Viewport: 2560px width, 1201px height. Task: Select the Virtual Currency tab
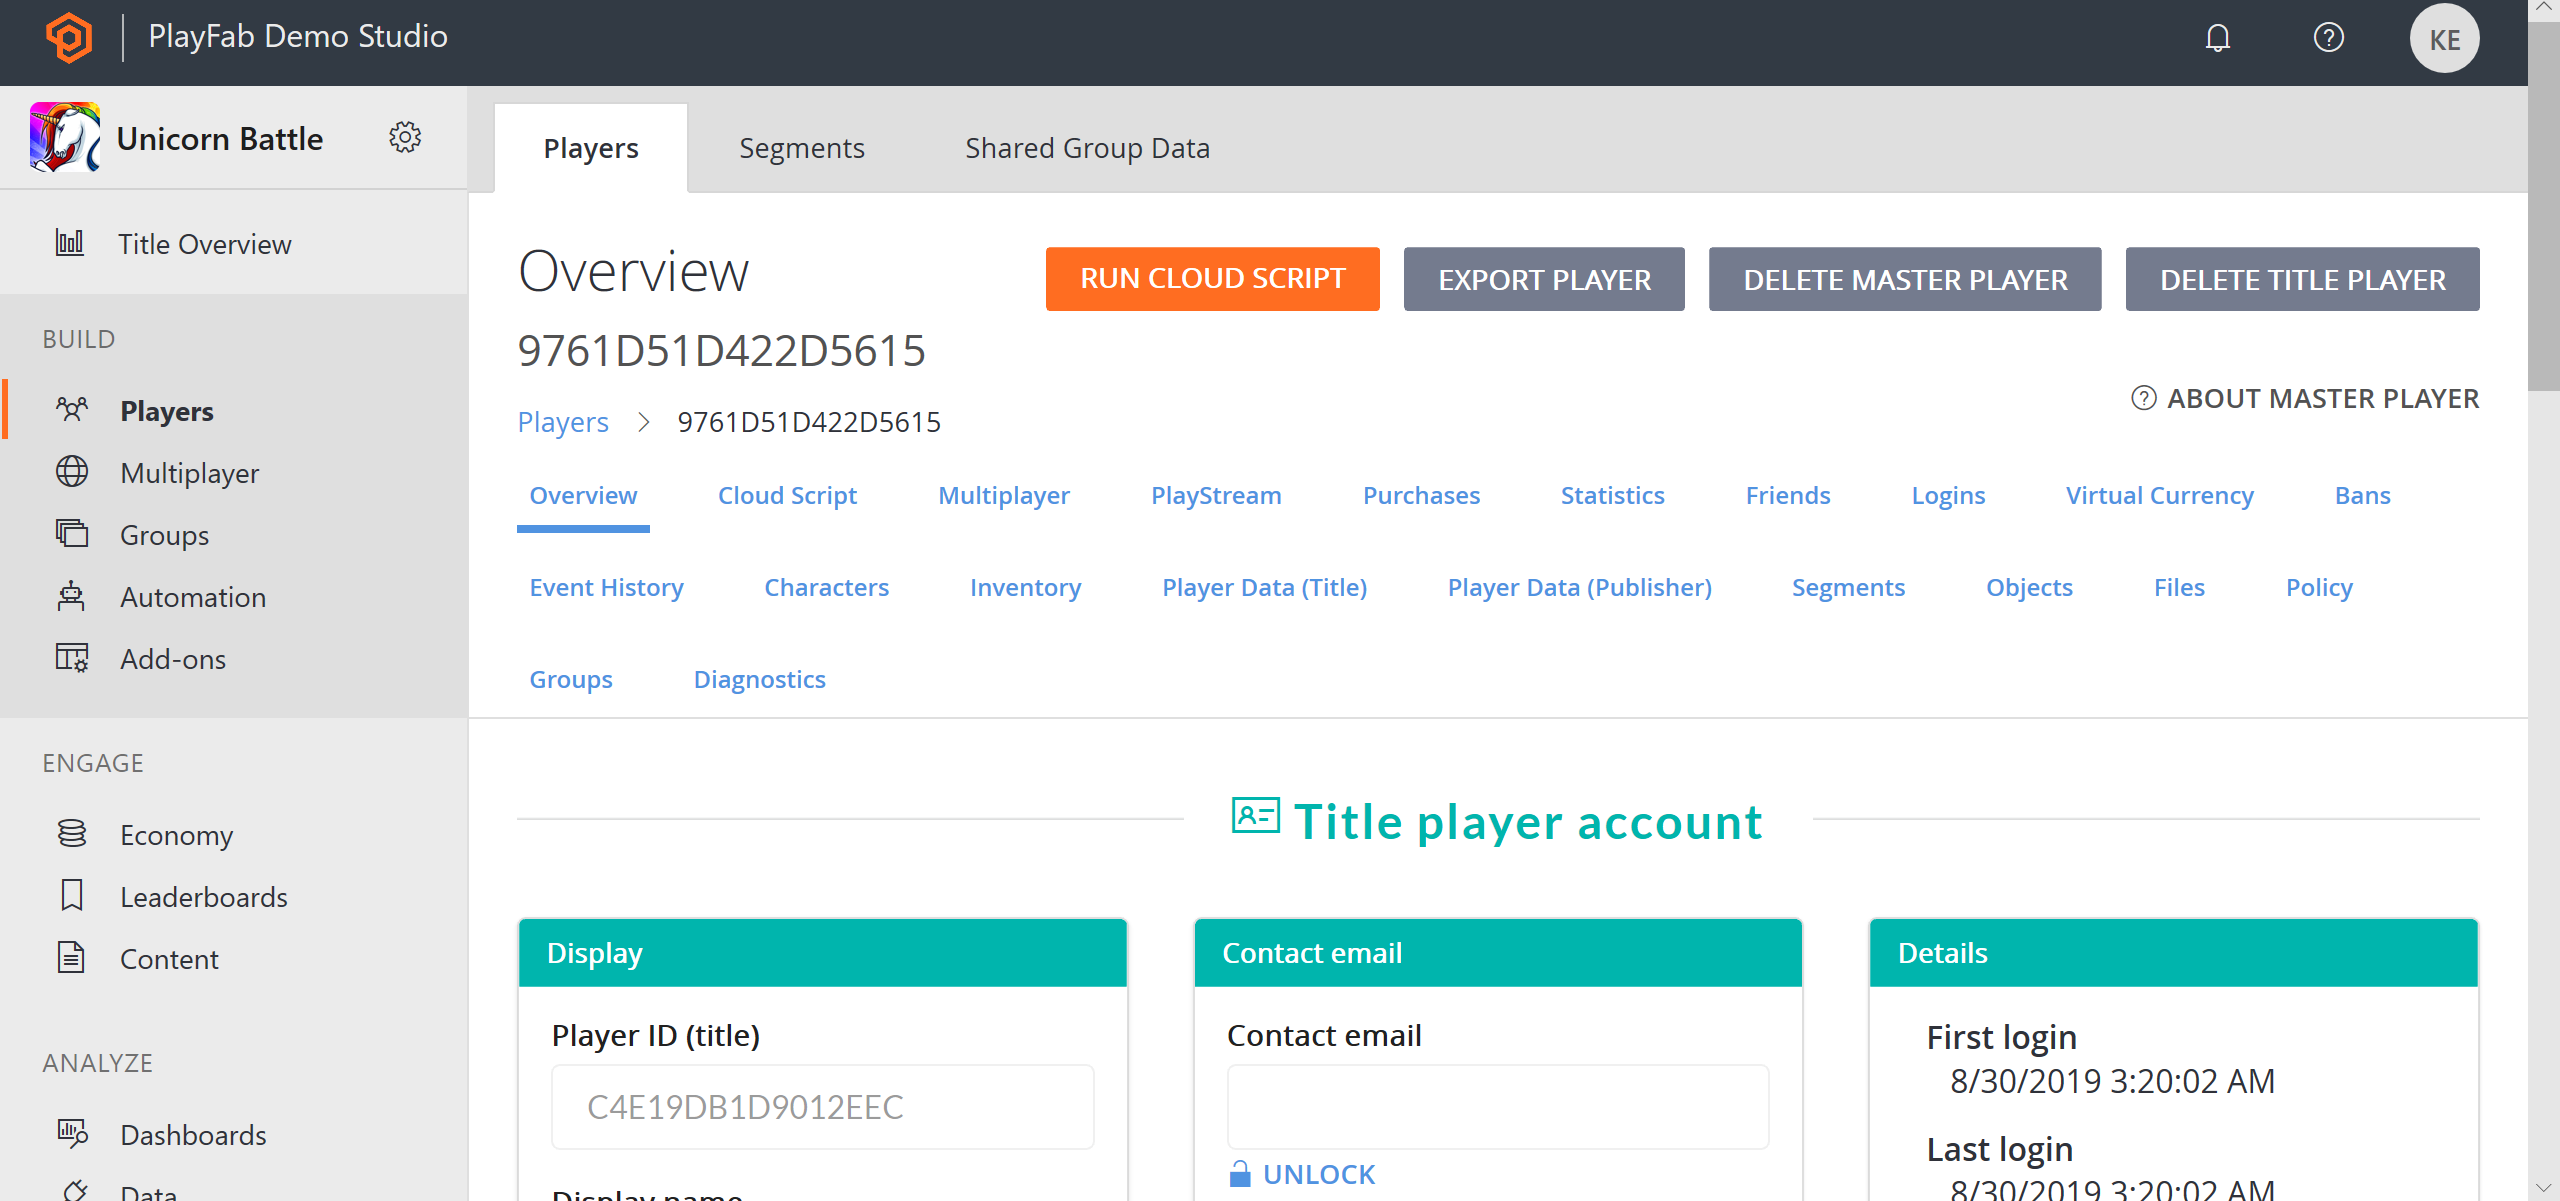tap(2158, 494)
